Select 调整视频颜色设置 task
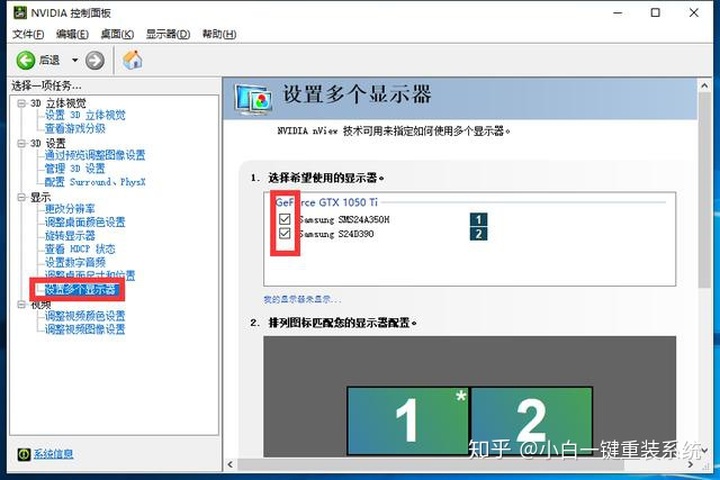Screen dimensions: 720x480 (85, 316)
